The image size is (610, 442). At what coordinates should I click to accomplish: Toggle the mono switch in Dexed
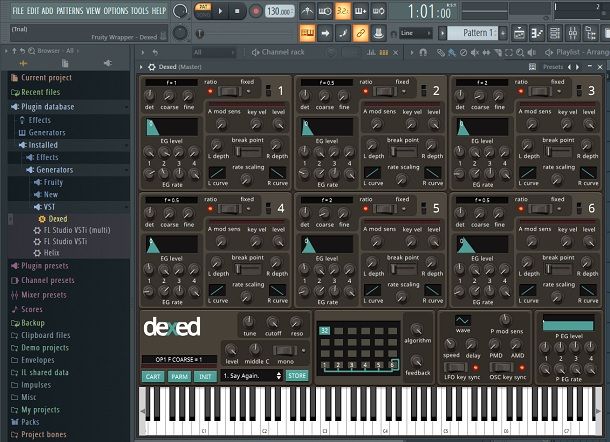[285, 351]
